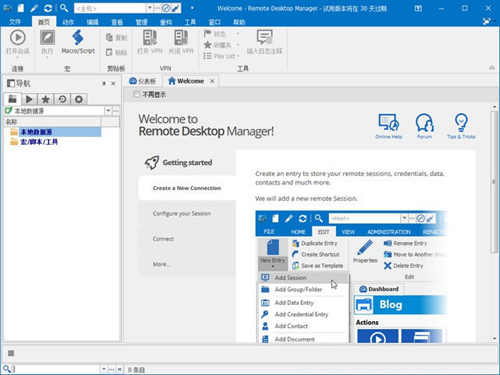Viewport: 500px width, 375px height.
Task: Switch to the dashboard tab beside Welcome
Action: coord(143,81)
